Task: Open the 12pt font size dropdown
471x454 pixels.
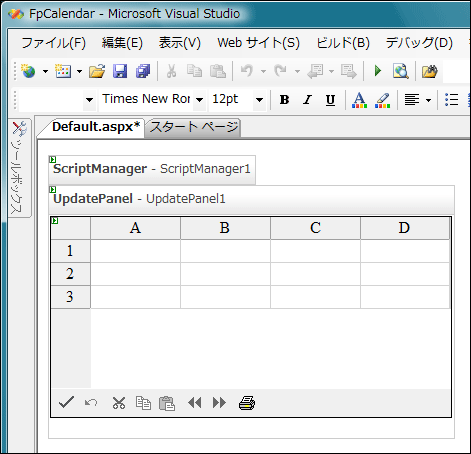Action: click(x=259, y=100)
